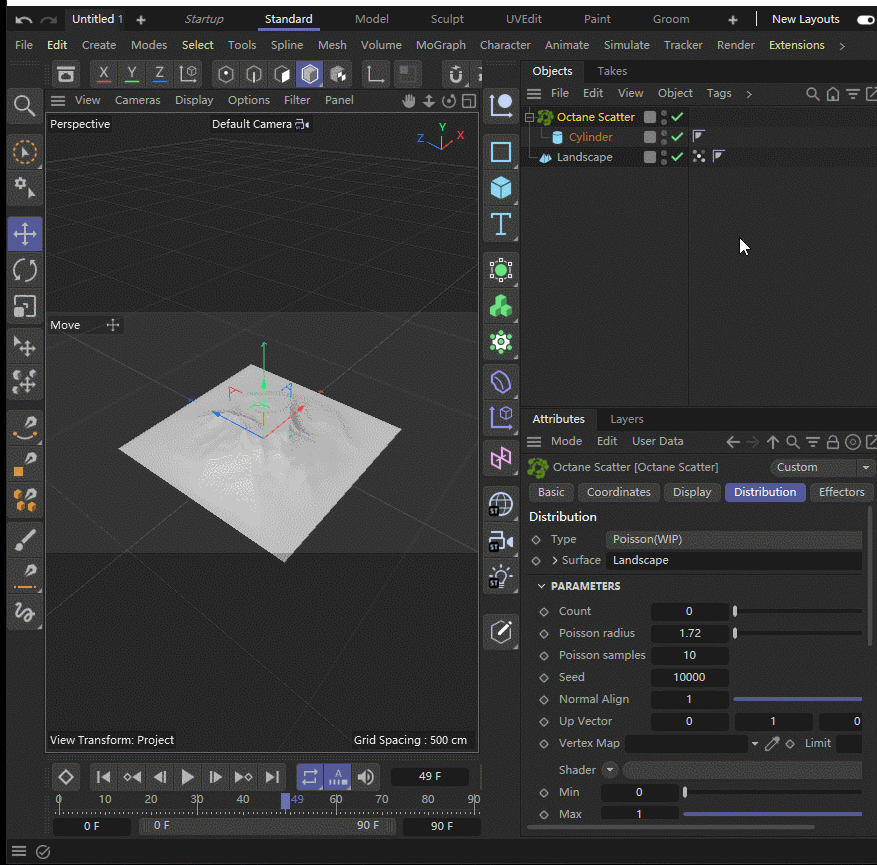Click the Text spline tool icon
The height and width of the screenshot is (865, 877).
click(501, 223)
